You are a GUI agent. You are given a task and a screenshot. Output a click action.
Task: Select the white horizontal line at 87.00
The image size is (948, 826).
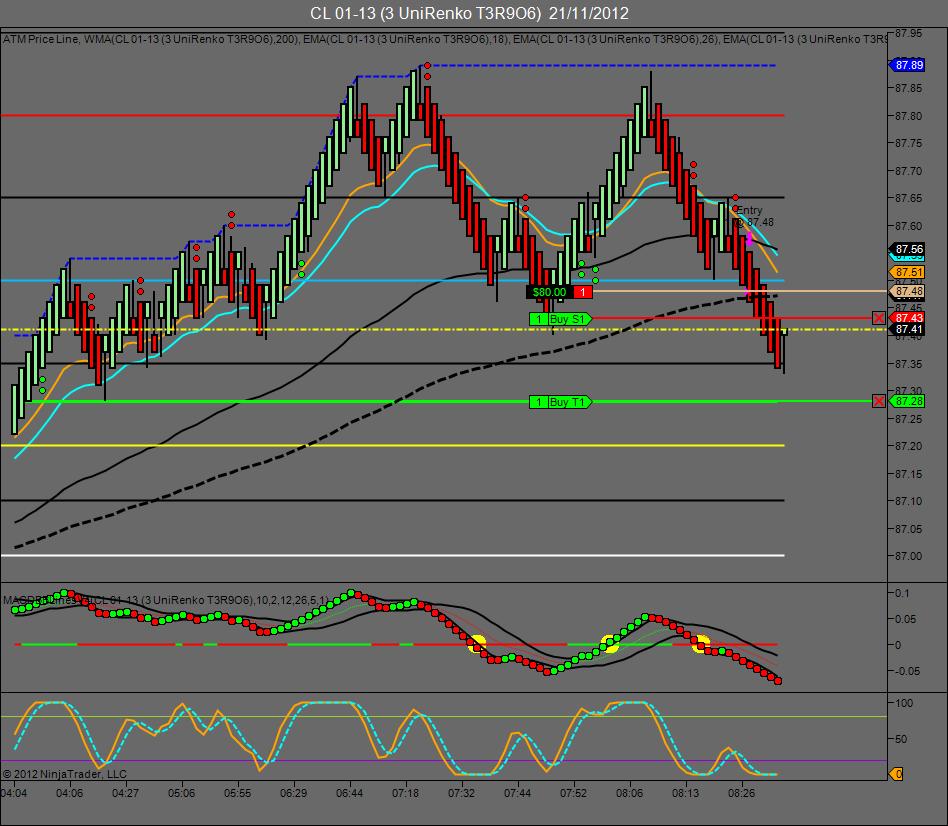tap(392, 555)
